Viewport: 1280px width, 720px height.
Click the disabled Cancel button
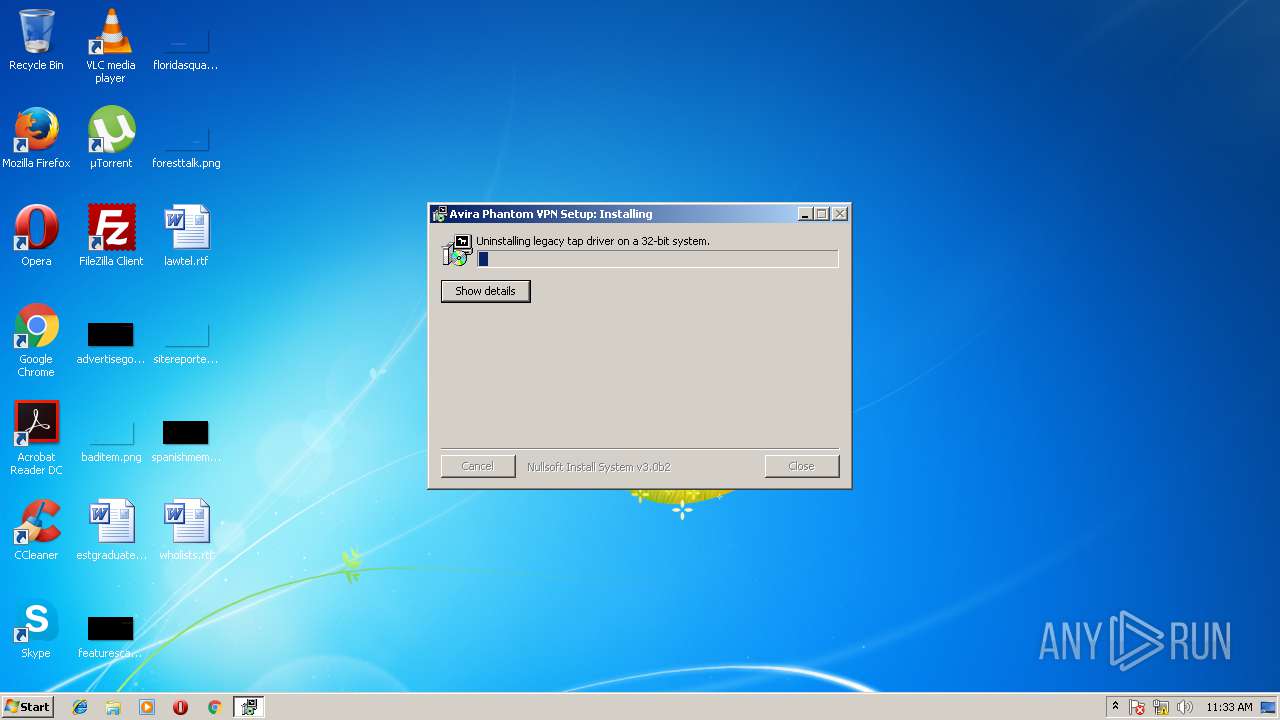point(477,466)
